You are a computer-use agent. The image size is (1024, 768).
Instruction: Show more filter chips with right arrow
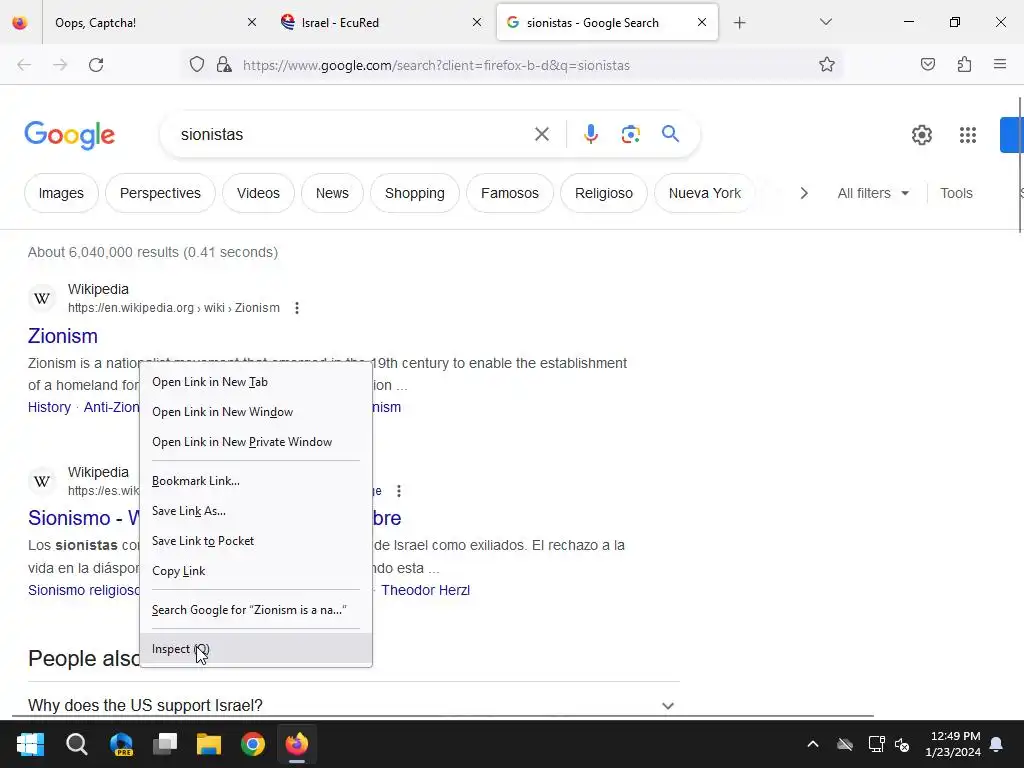[804, 193]
